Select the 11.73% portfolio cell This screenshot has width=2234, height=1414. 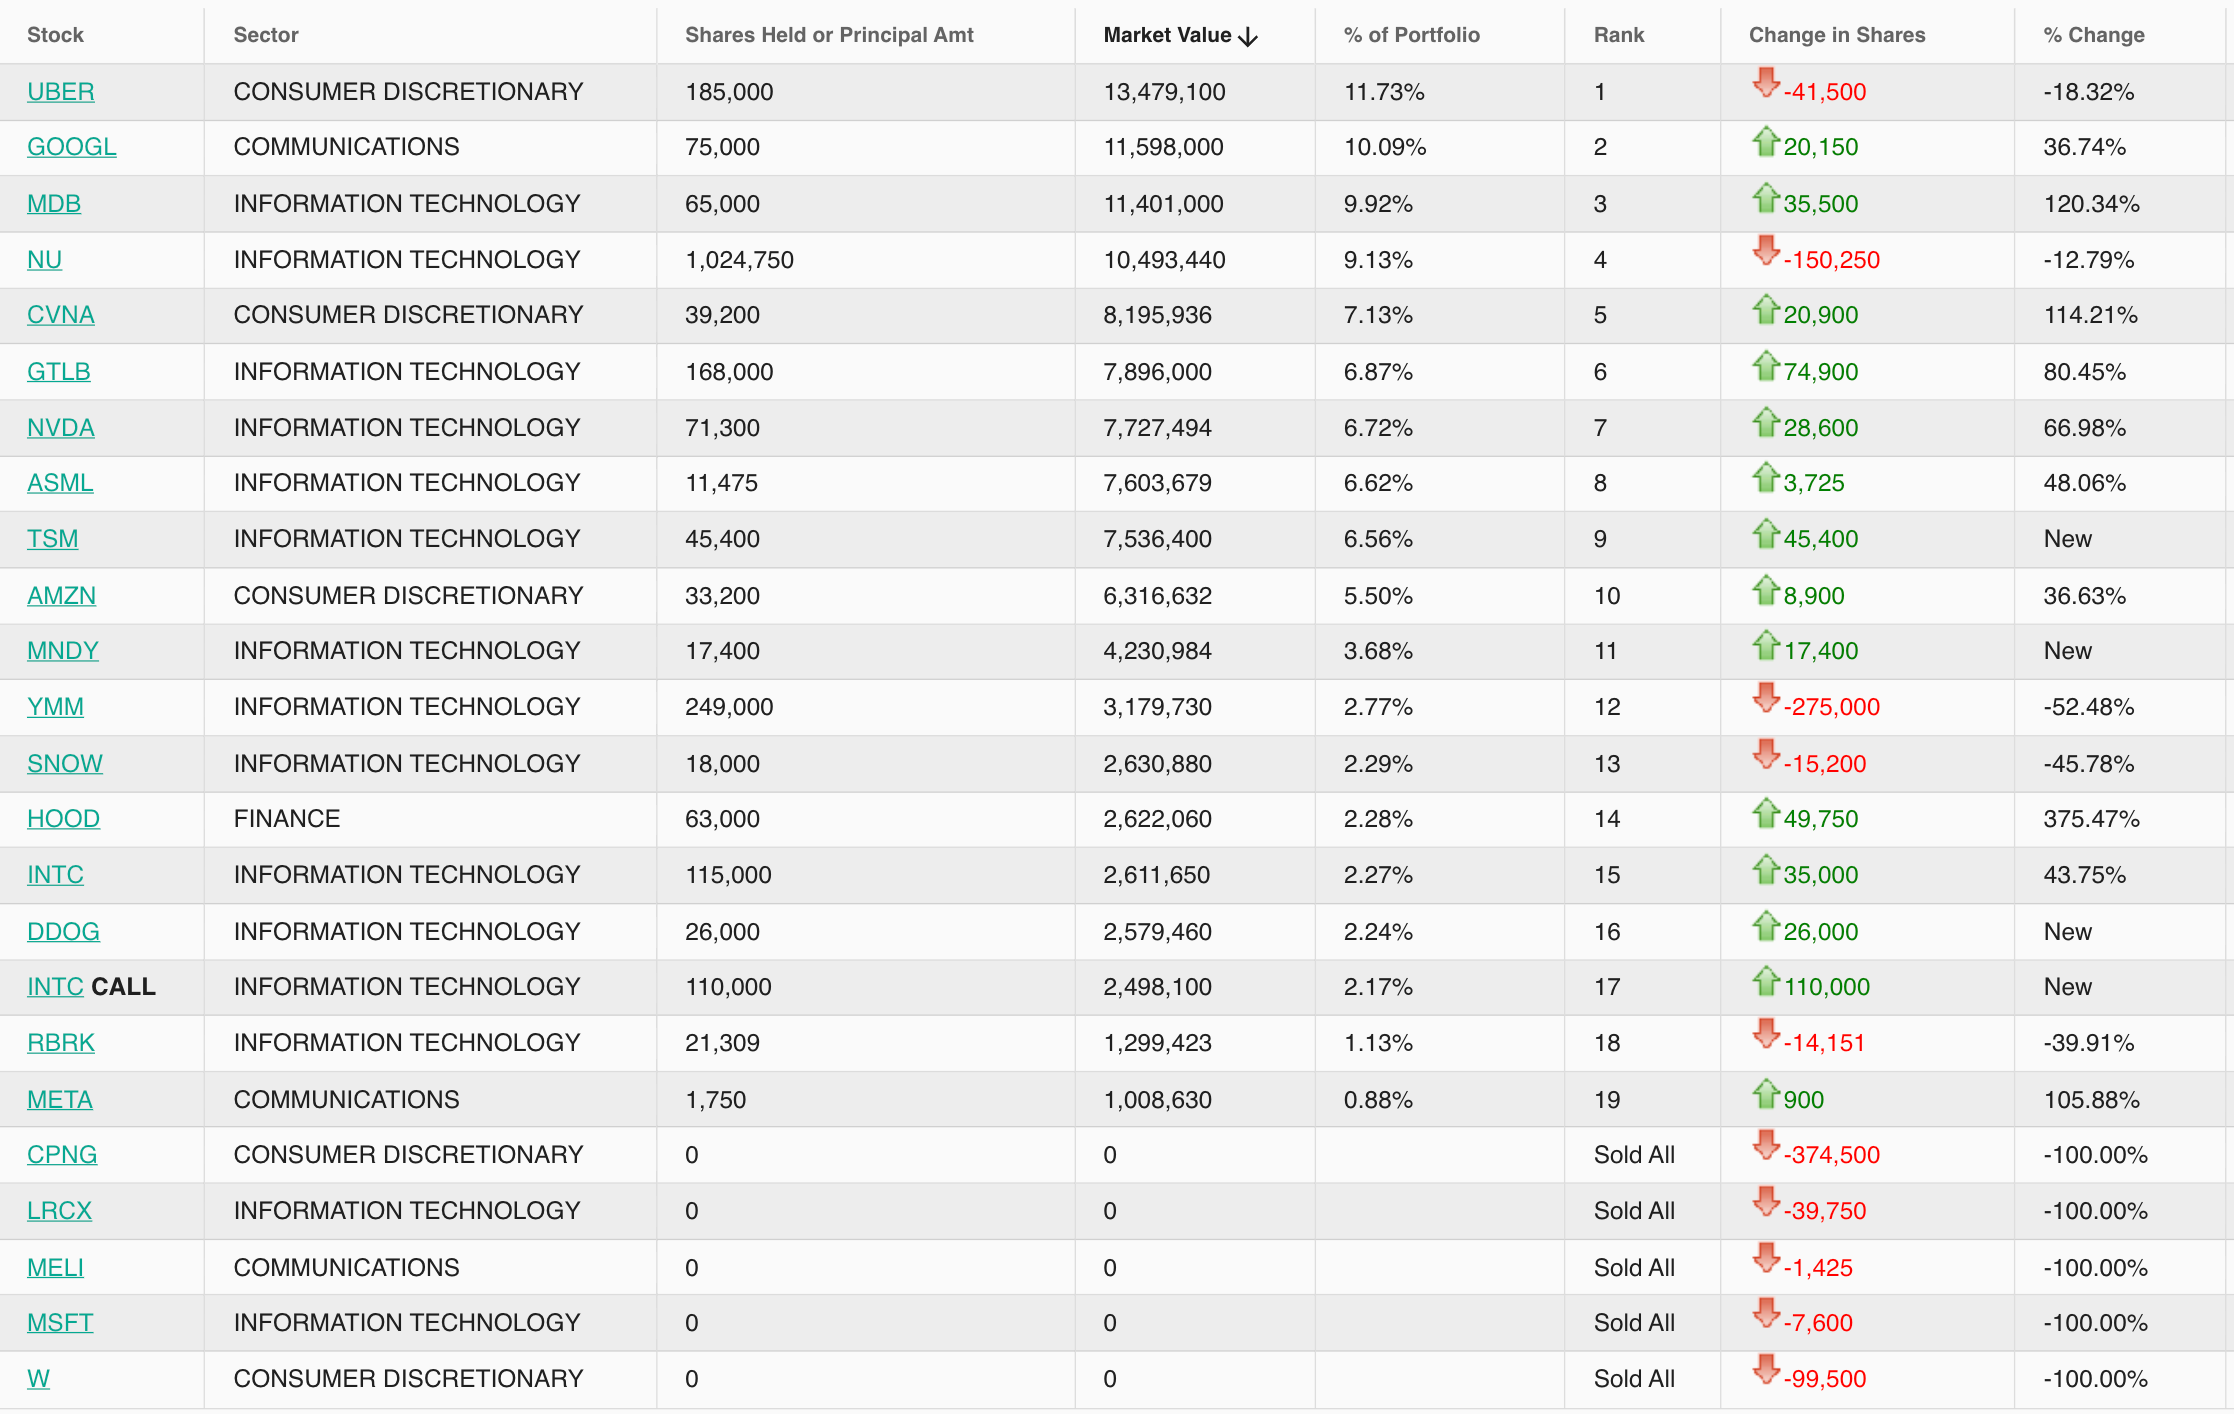coord(1440,92)
